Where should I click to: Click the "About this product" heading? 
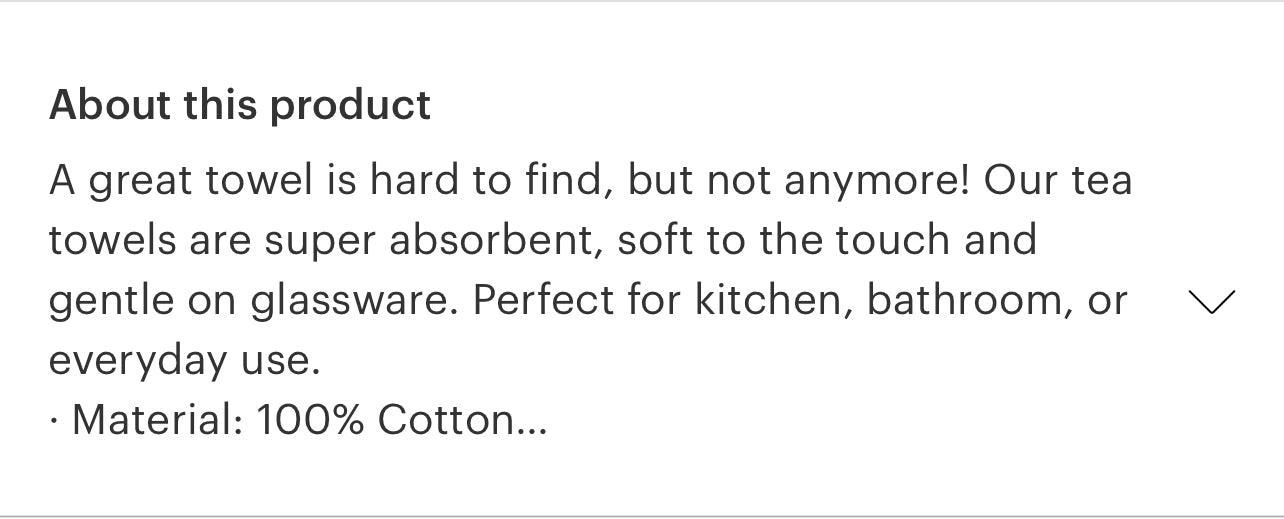240,105
